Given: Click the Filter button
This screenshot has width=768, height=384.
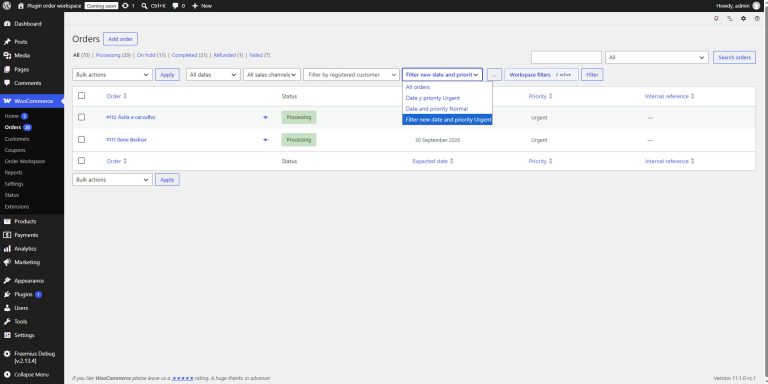Looking at the screenshot, I should pyautogui.click(x=592, y=74).
